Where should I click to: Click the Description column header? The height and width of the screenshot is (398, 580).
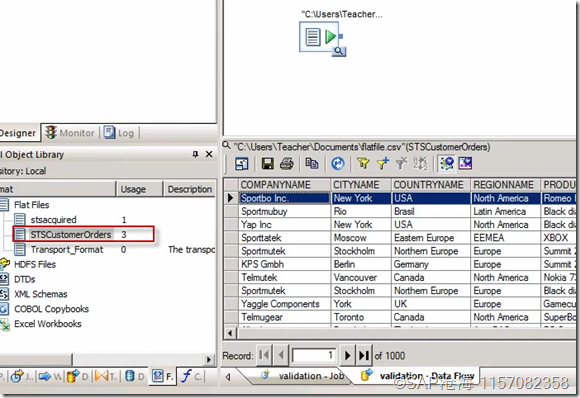(189, 189)
